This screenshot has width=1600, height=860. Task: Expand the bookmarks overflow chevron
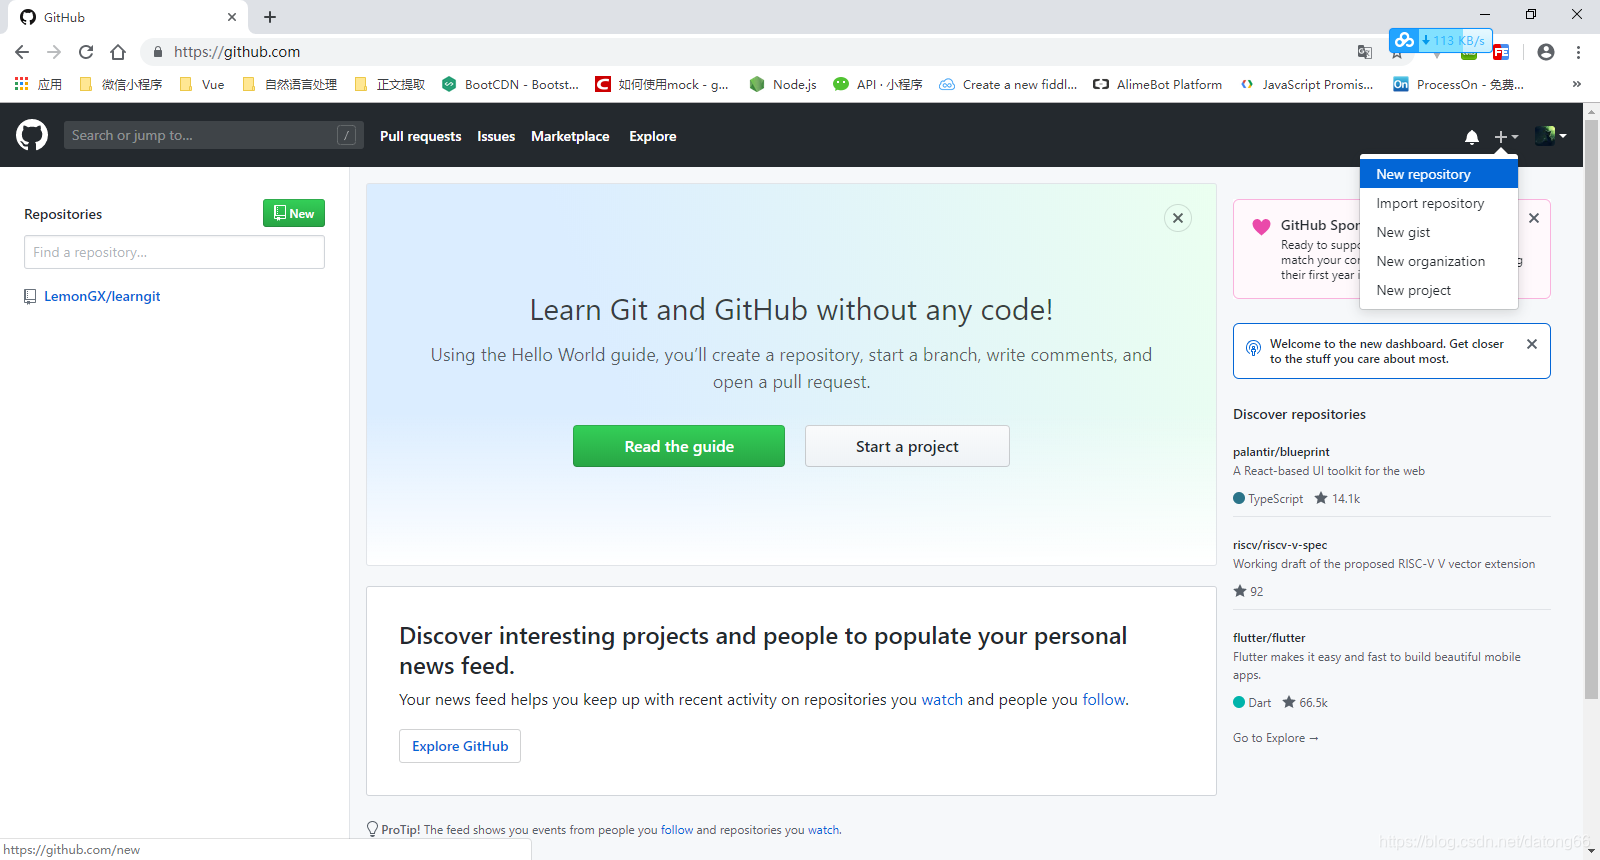1576,84
